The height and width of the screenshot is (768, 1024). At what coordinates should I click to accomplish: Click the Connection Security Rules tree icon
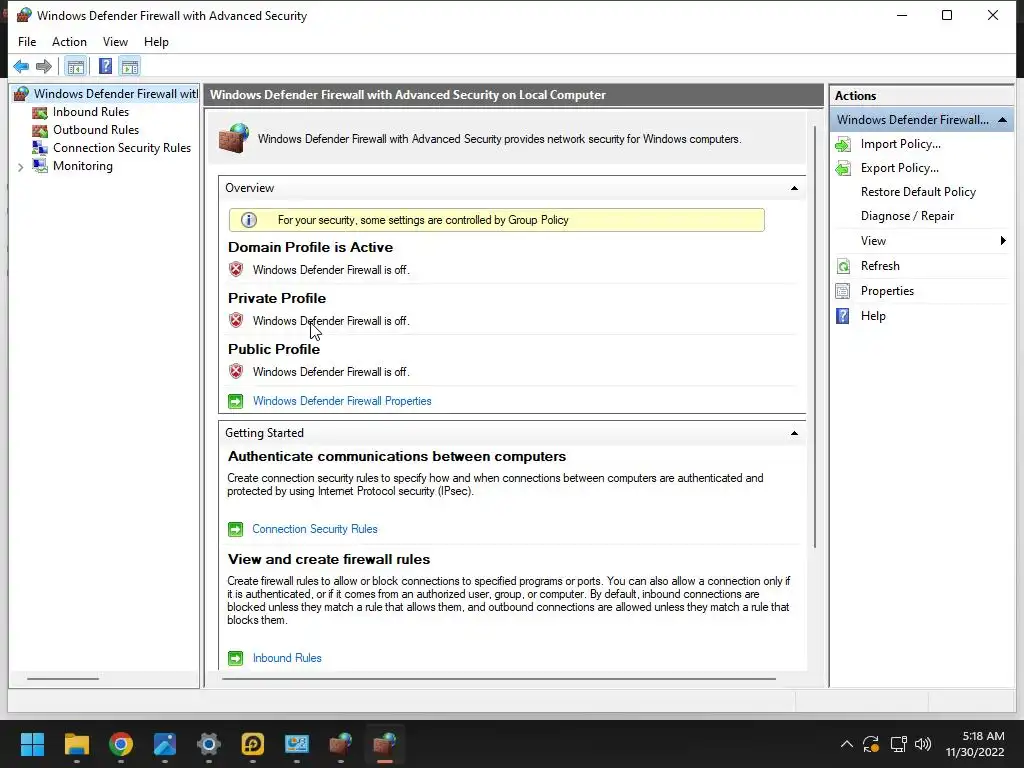coord(40,148)
